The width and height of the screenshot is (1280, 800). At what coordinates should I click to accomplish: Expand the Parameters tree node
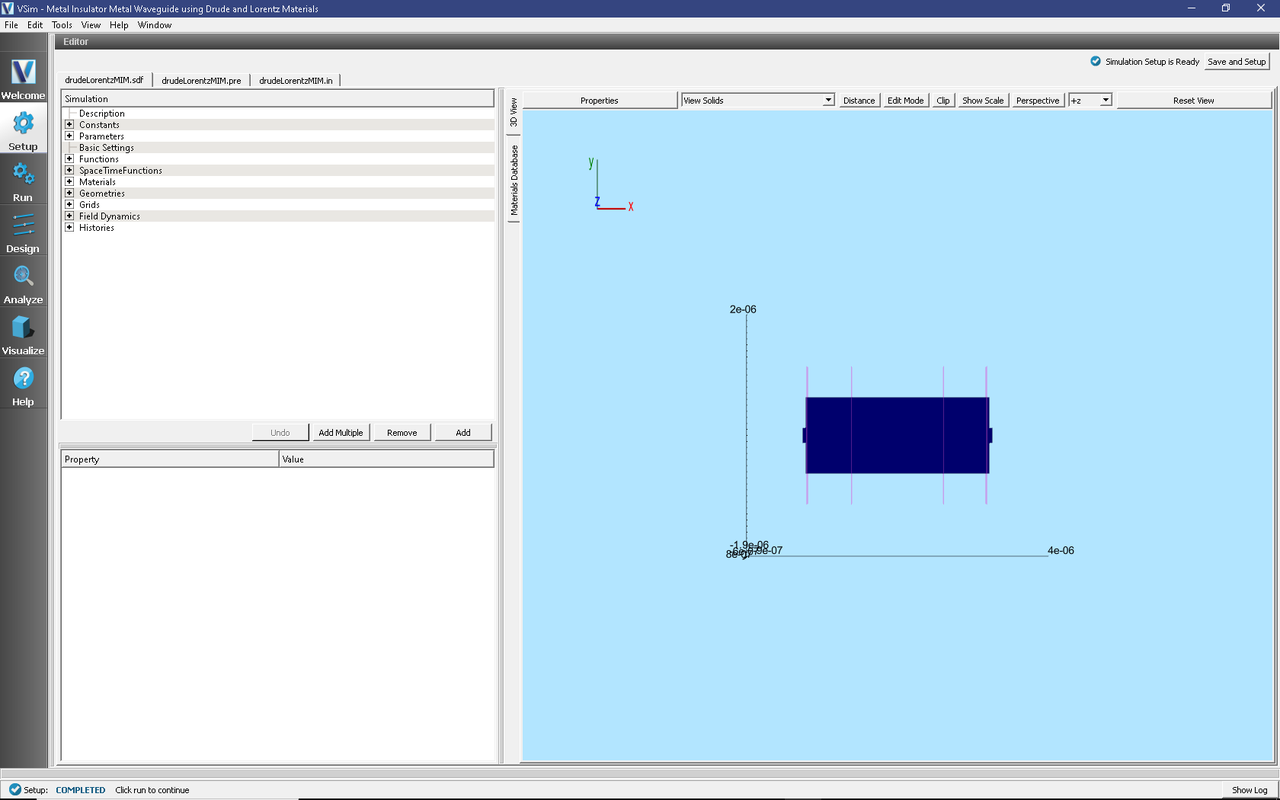click(69, 136)
